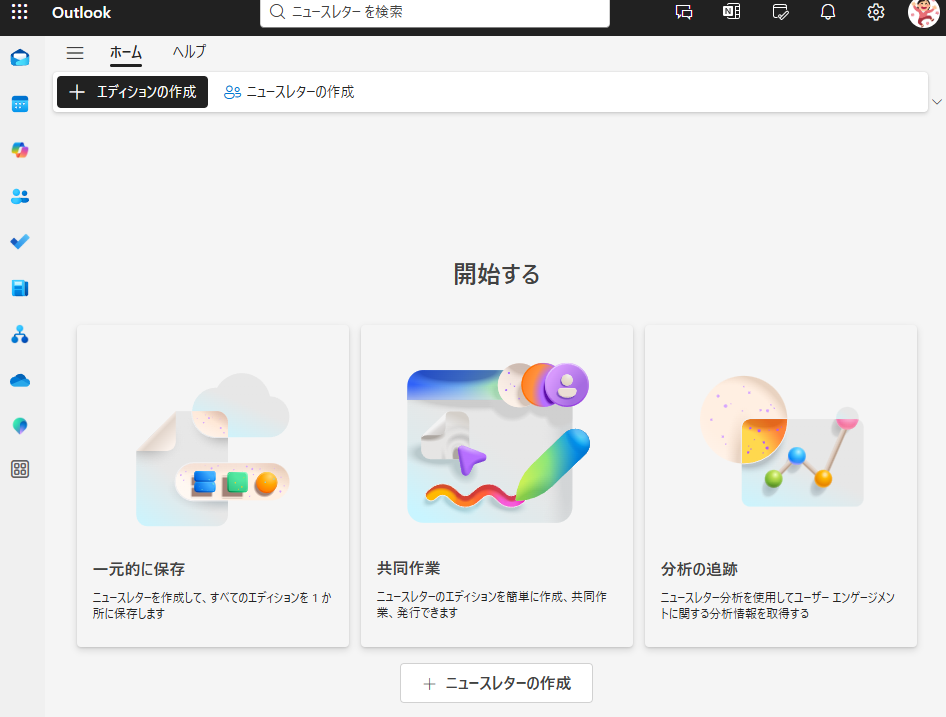Click the ニュースレター を検索 search field

coord(440,12)
